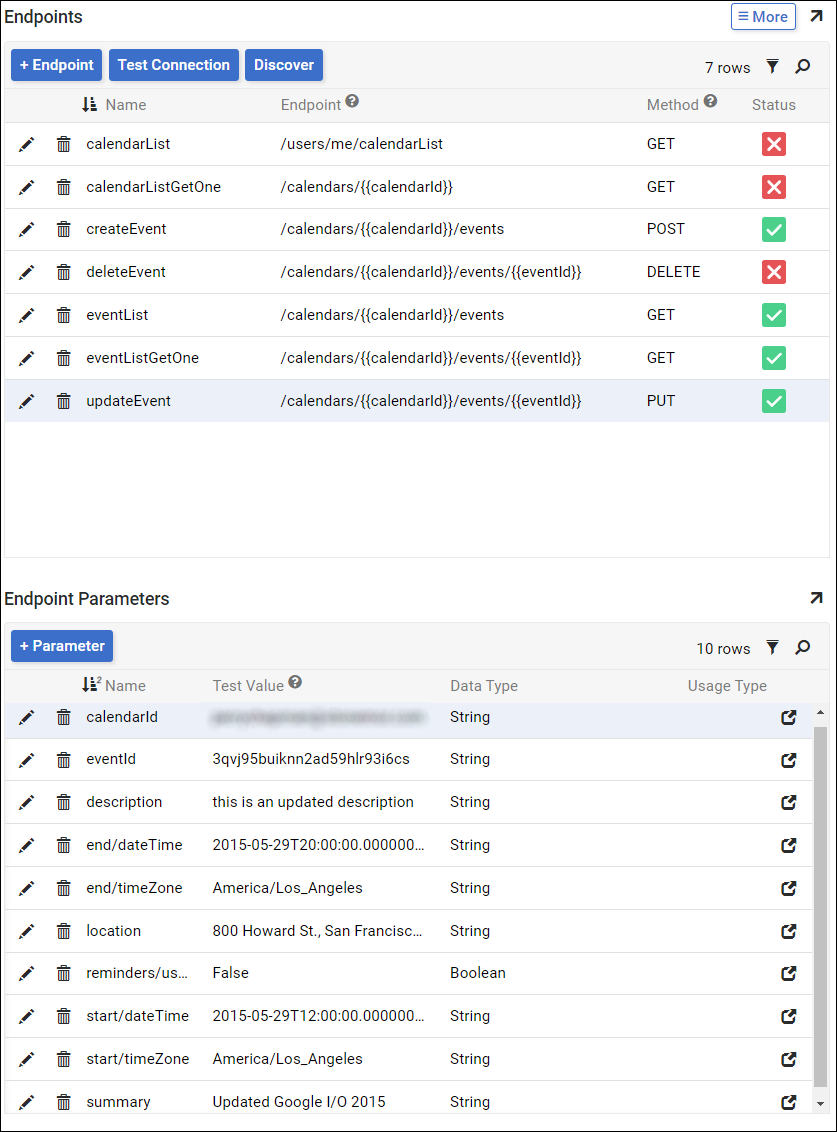This screenshot has width=837, height=1132.
Task: Open the eventId parameter popout icon
Action: (788, 760)
